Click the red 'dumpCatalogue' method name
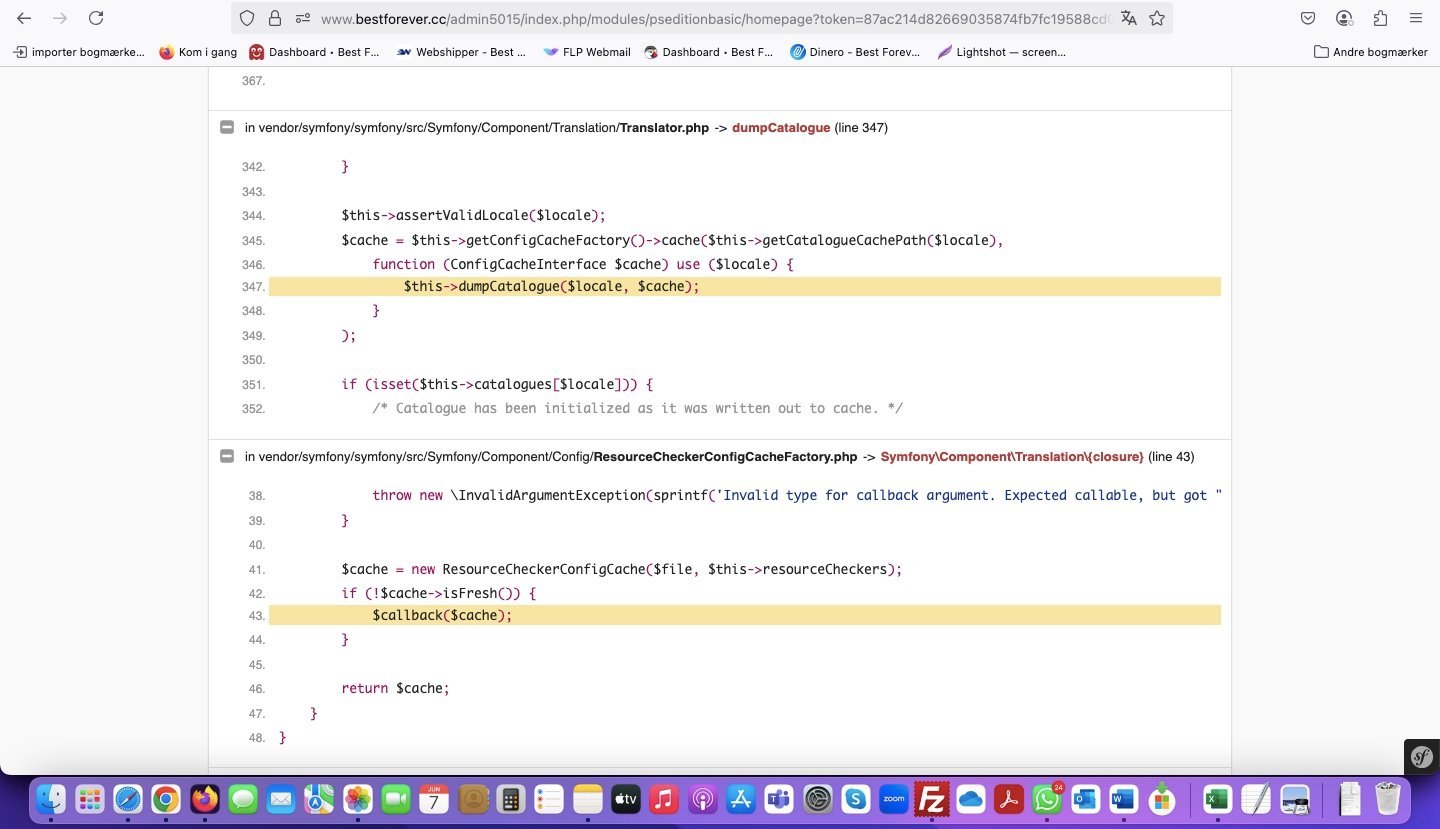1440x829 pixels. (x=781, y=128)
